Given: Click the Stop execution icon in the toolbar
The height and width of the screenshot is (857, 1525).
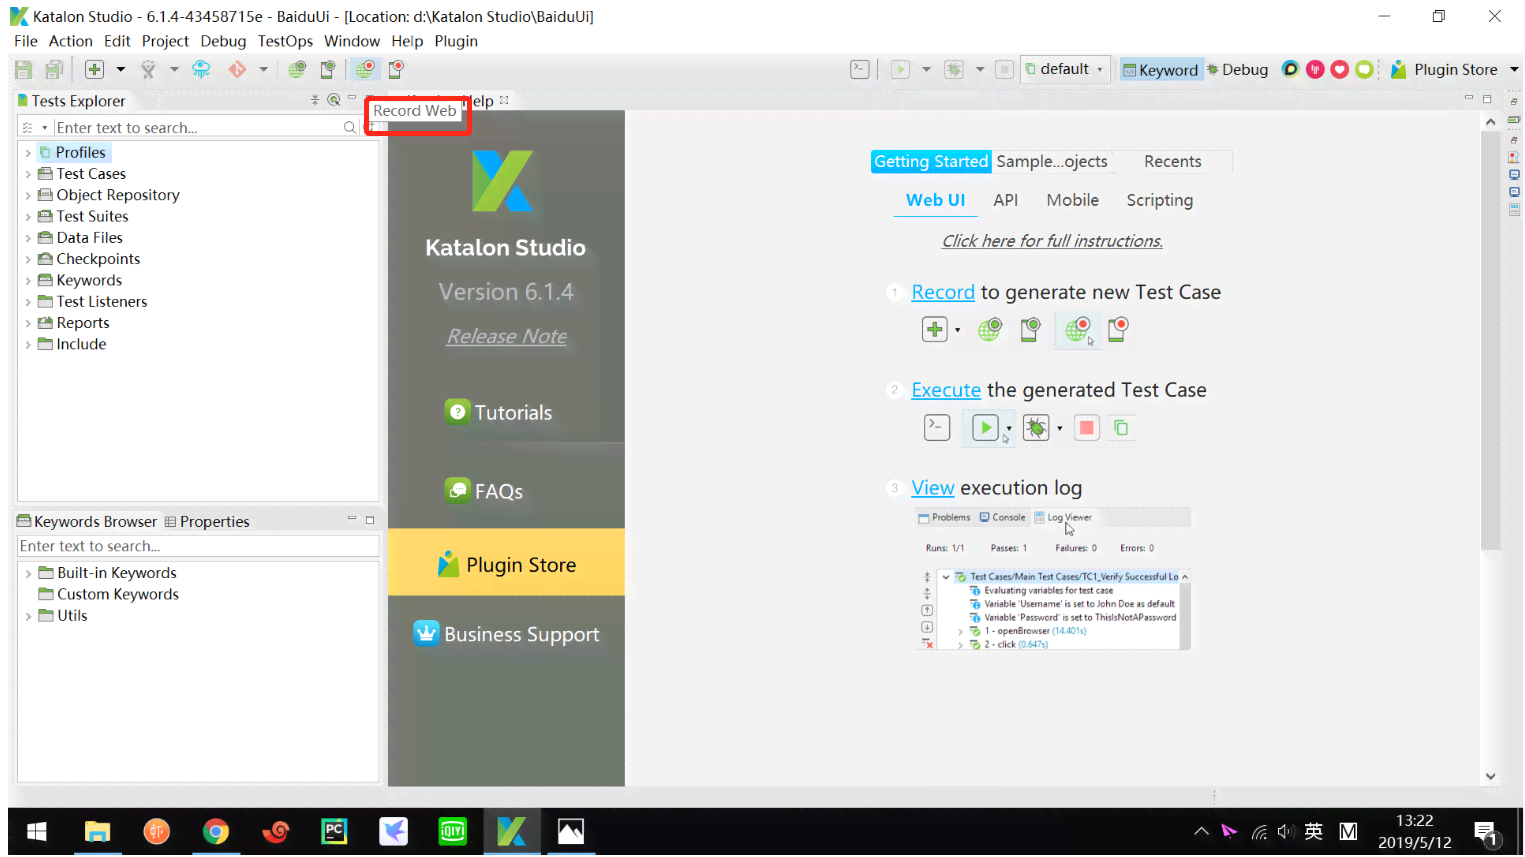Looking at the screenshot, I should (1004, 69).
